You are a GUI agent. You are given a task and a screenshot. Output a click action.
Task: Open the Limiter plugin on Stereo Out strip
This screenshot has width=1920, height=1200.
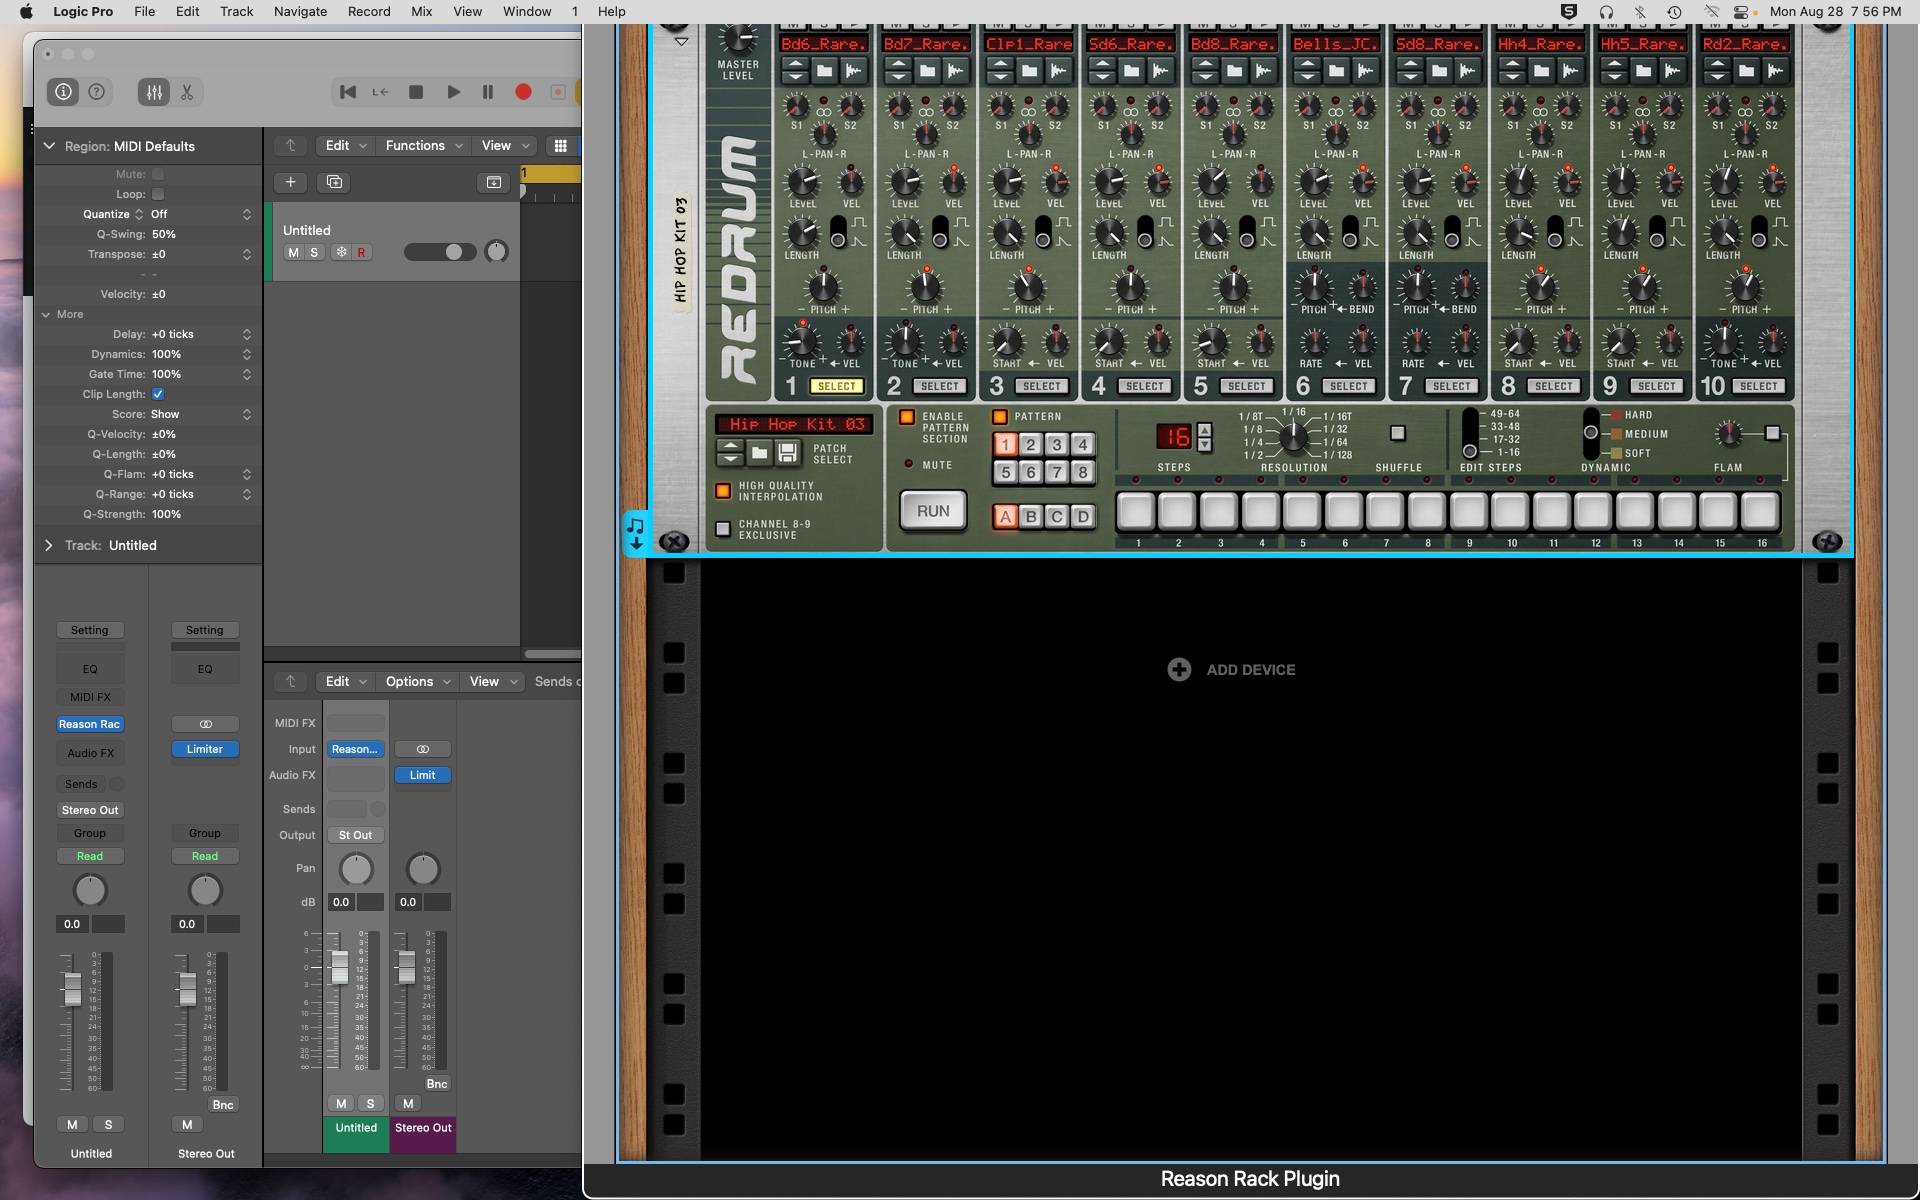(x=205, y=749)
